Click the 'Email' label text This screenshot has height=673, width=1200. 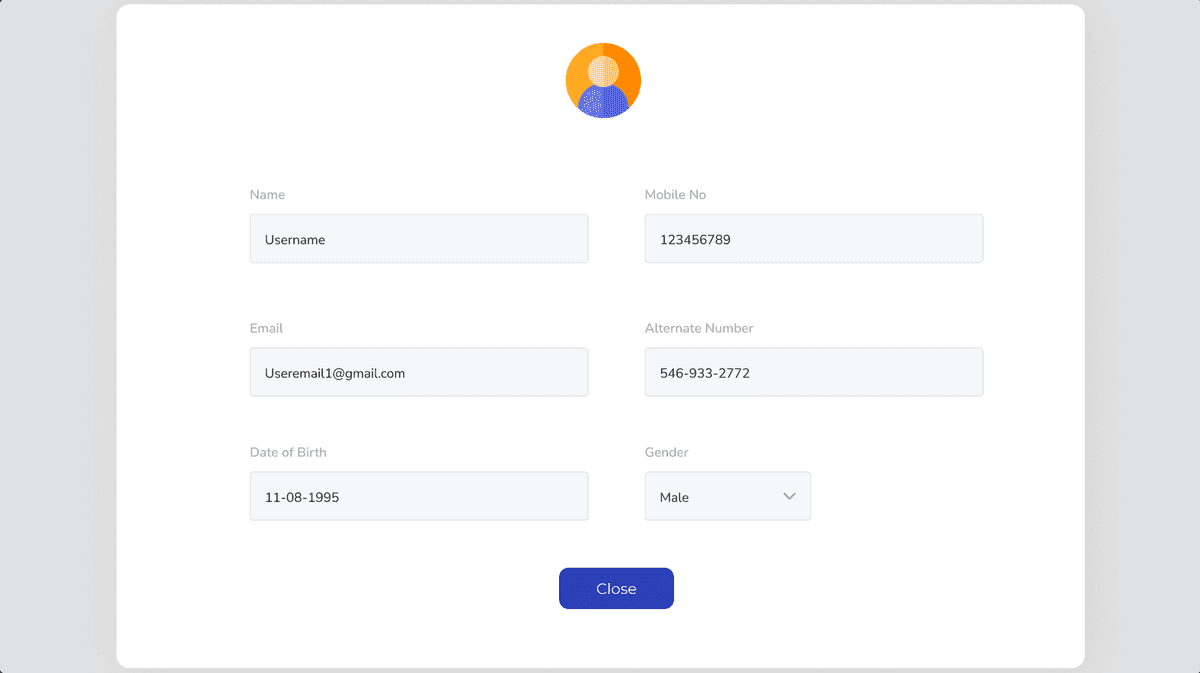click(x=266, y=328)
